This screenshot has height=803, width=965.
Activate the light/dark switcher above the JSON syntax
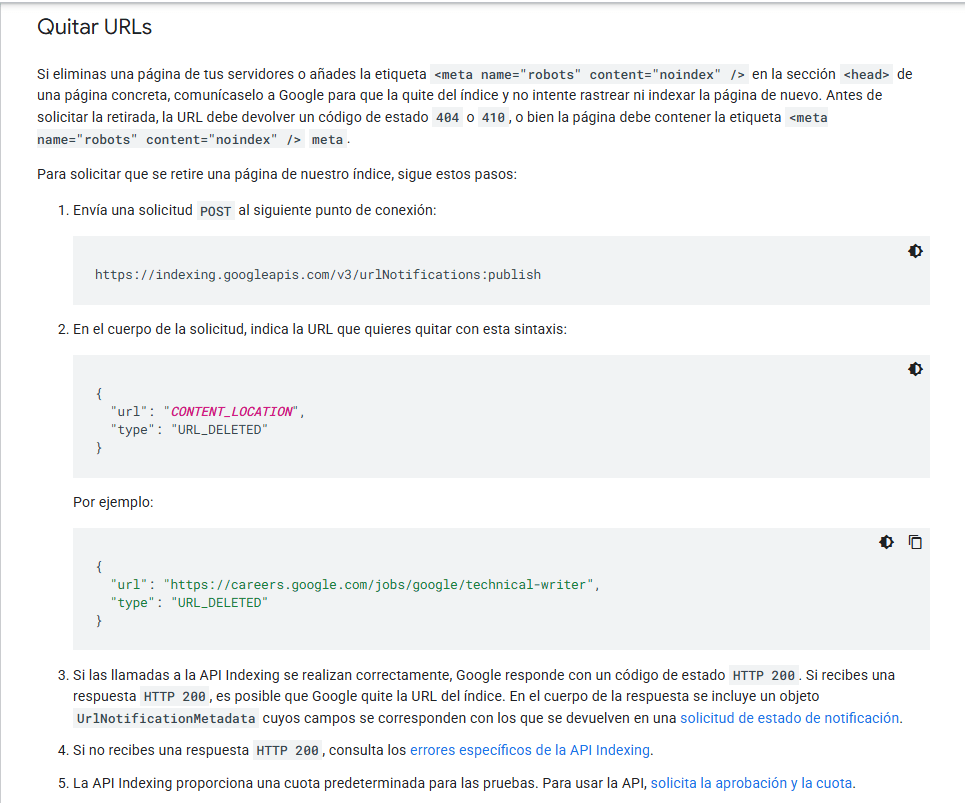[x=915, y=369]
